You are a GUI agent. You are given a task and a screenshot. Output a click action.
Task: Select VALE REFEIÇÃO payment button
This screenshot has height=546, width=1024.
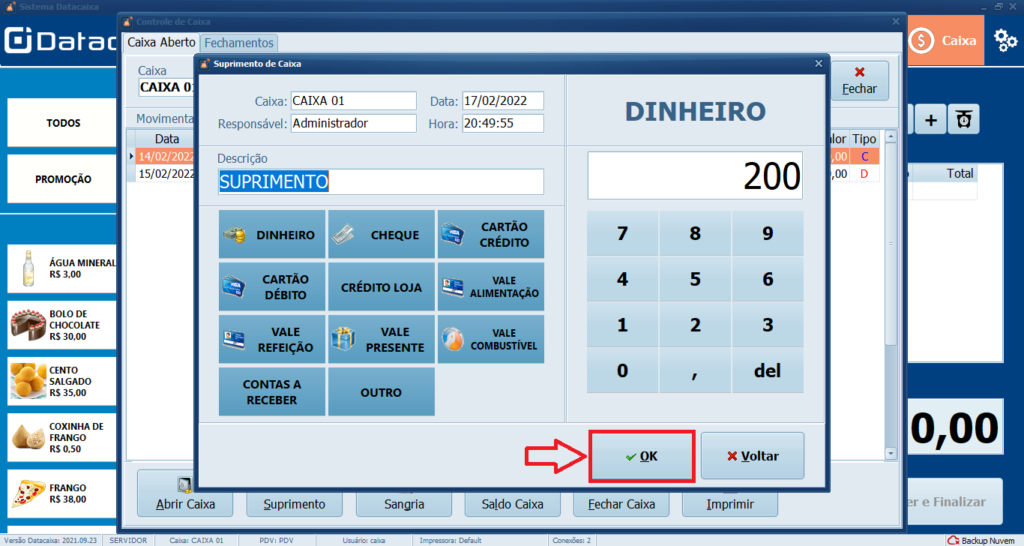coord(272,340)
